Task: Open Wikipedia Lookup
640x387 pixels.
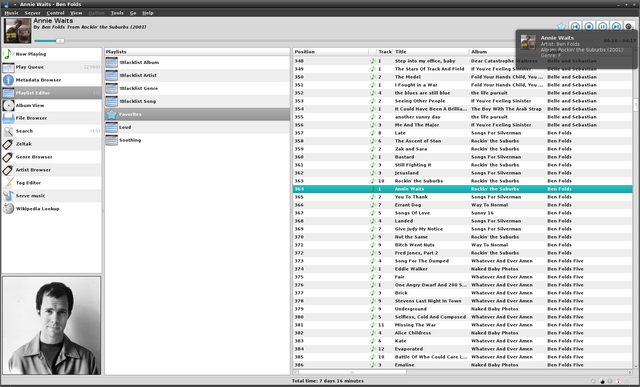Action: [51, 209]
